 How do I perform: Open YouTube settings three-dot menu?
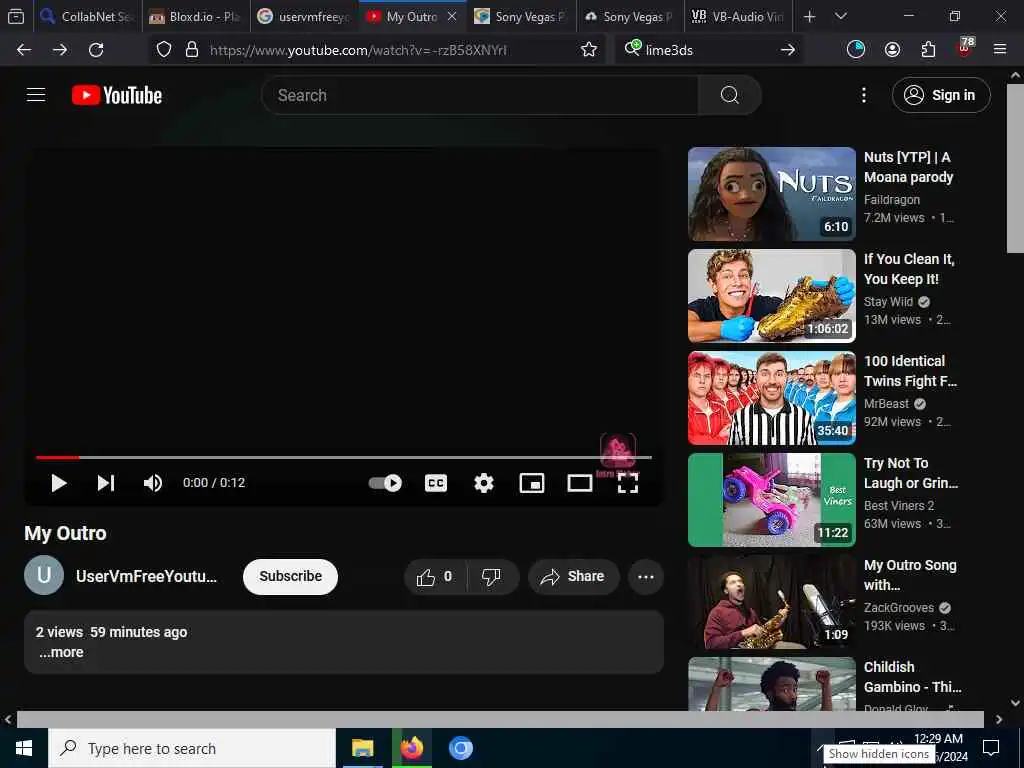863,95
